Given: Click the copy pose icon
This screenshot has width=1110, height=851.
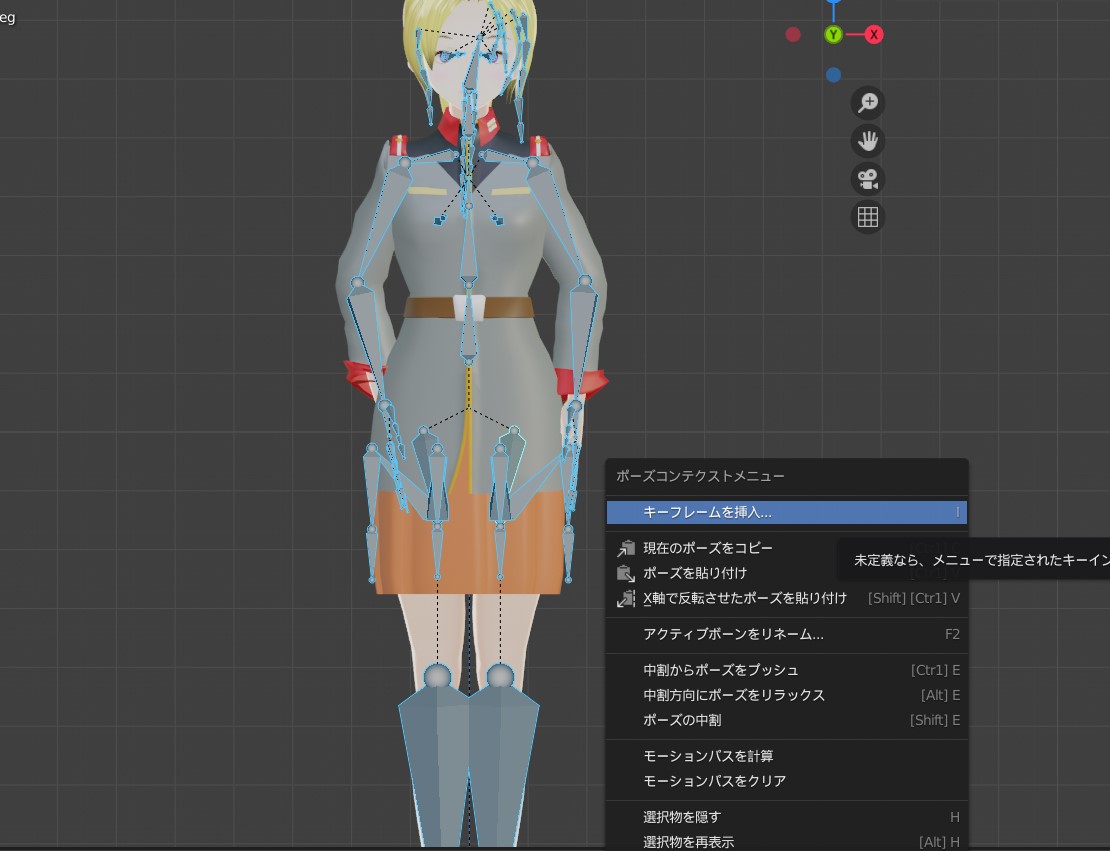Looking at the screenshot, I should 626,548.
